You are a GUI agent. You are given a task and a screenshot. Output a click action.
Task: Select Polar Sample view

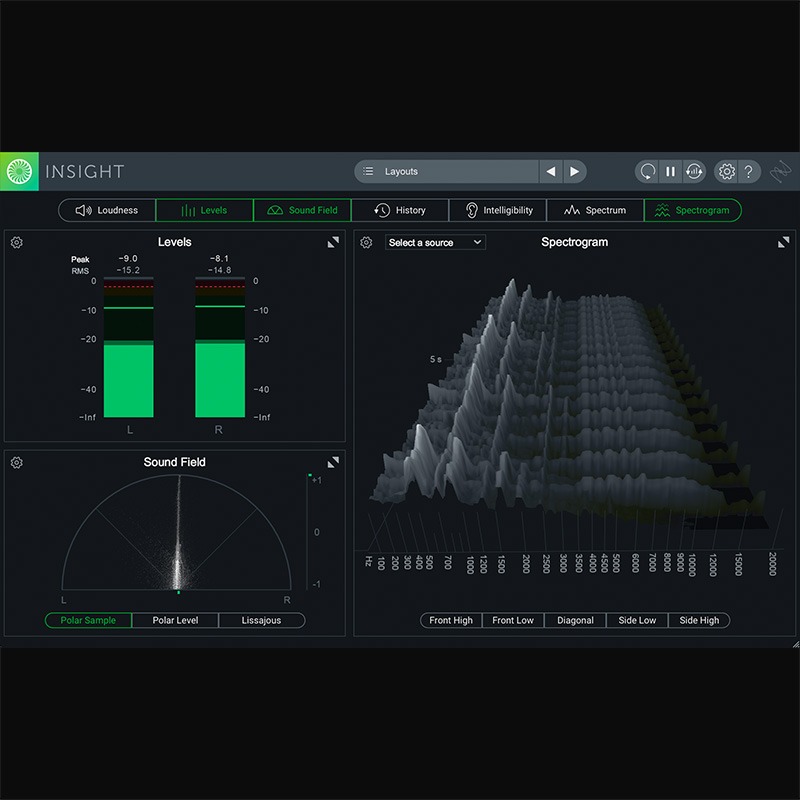pos(88,620)
